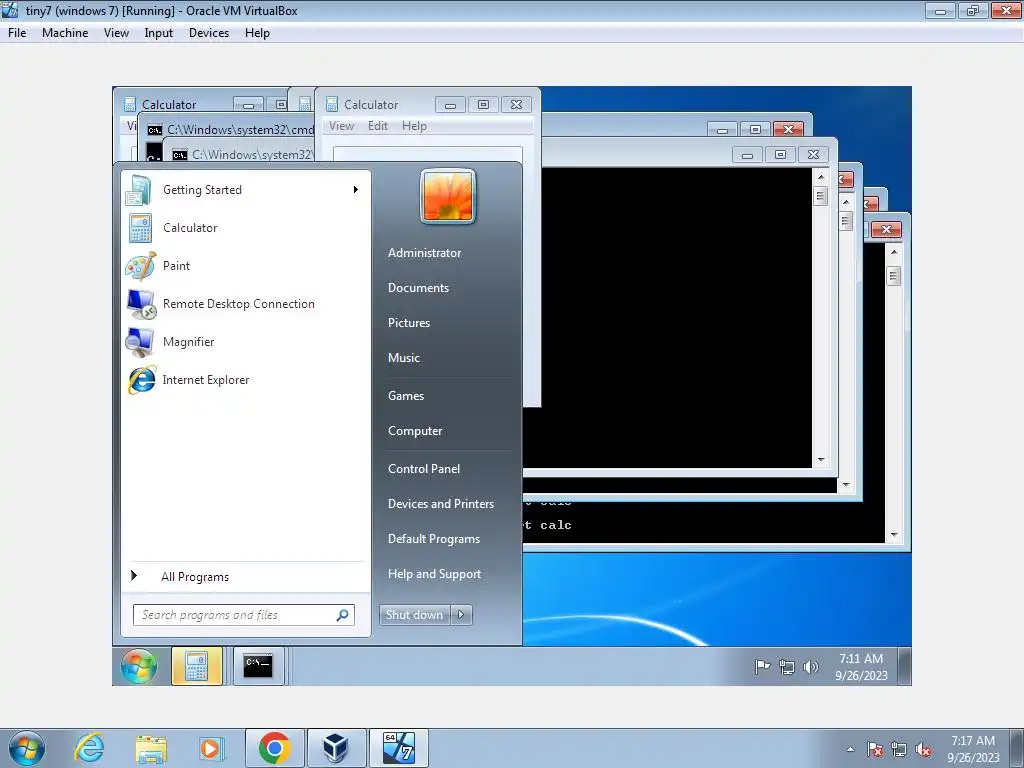Show hidden icons in host tray

[850, 750]
